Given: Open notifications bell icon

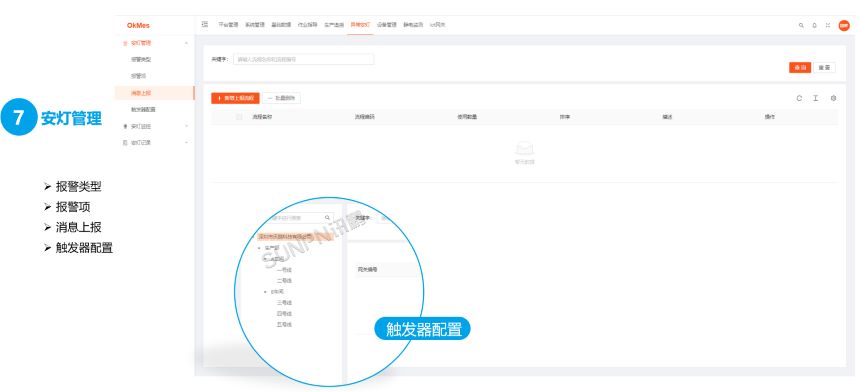Looking at the screenshot, I should click(x=814, y=25).
